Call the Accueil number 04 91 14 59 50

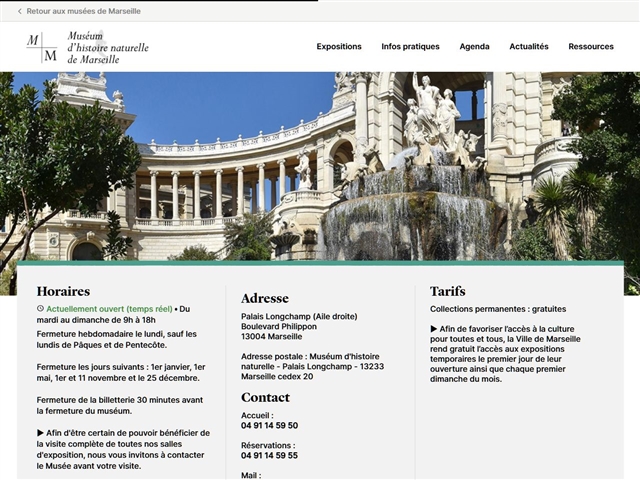(269, 425)
